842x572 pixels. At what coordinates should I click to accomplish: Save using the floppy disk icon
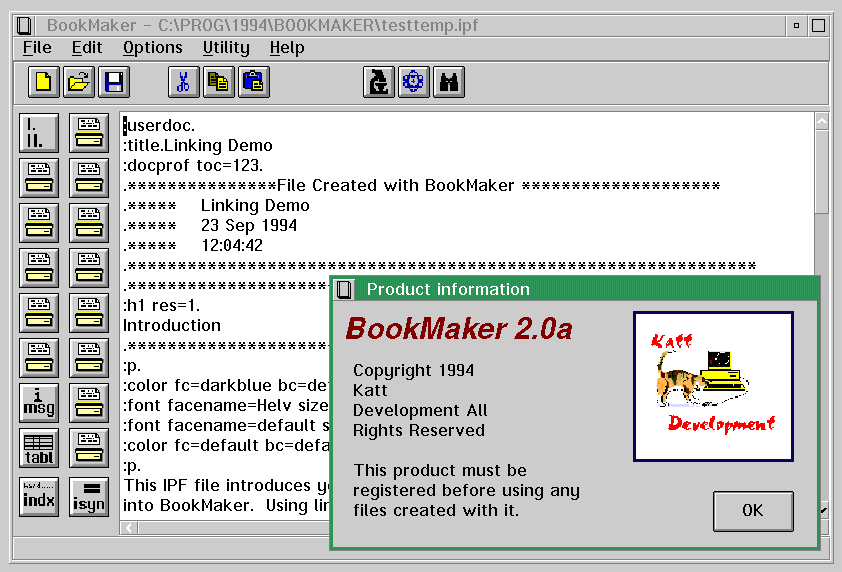[x=114, y=82]
